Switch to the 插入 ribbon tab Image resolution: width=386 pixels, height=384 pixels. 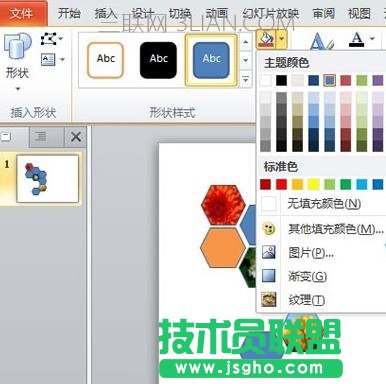coord(106,13)
